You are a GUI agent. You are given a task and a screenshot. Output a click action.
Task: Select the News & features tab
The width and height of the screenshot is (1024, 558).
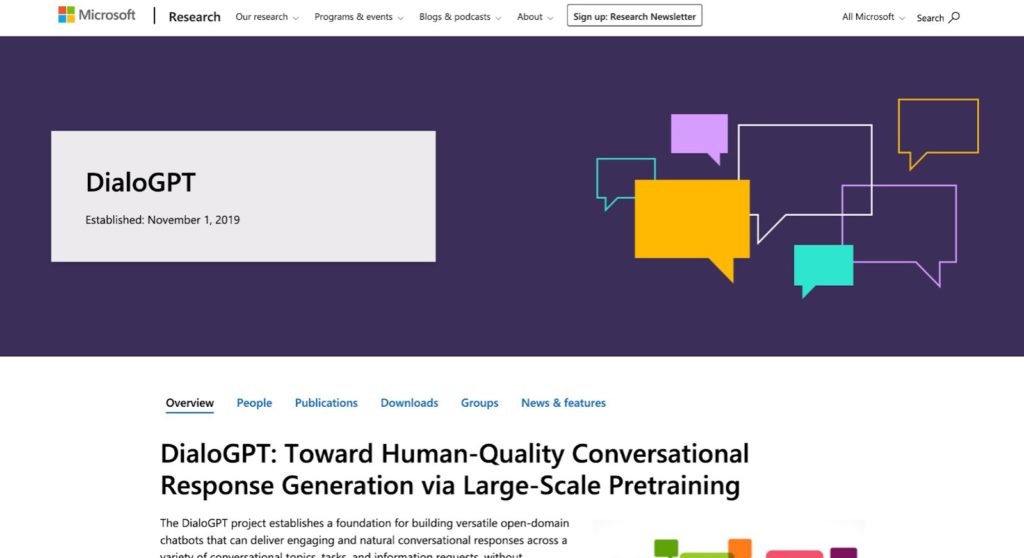(x=563, y=403)
